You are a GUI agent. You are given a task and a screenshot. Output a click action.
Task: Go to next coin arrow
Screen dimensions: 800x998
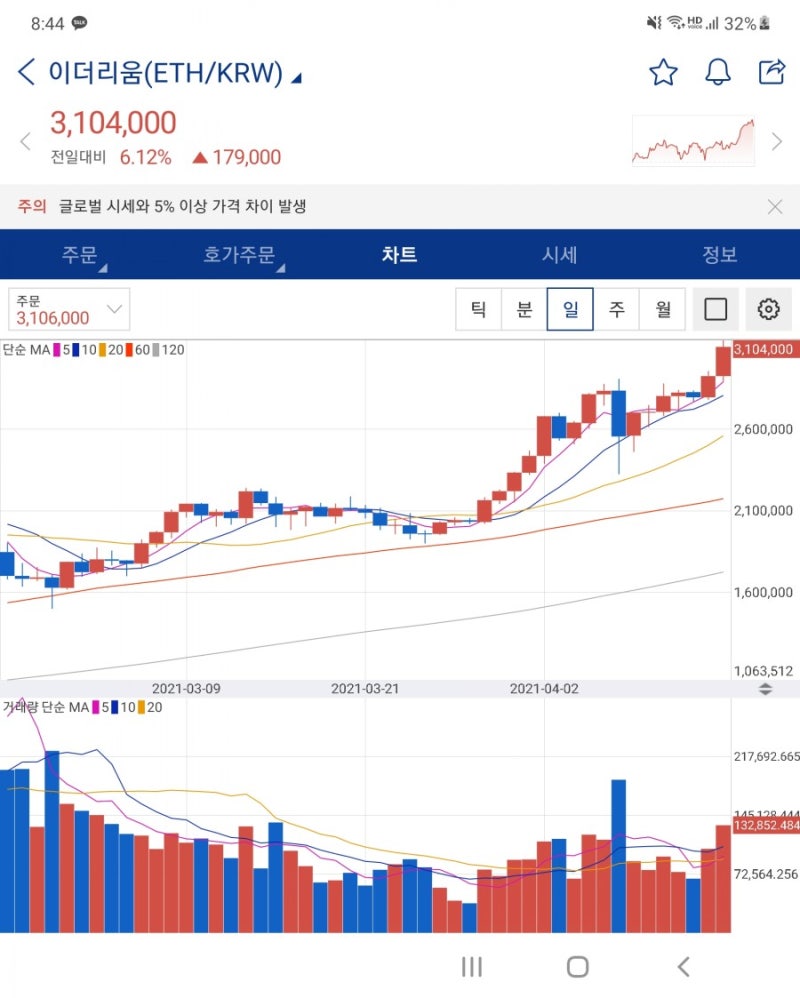point(776,141)
